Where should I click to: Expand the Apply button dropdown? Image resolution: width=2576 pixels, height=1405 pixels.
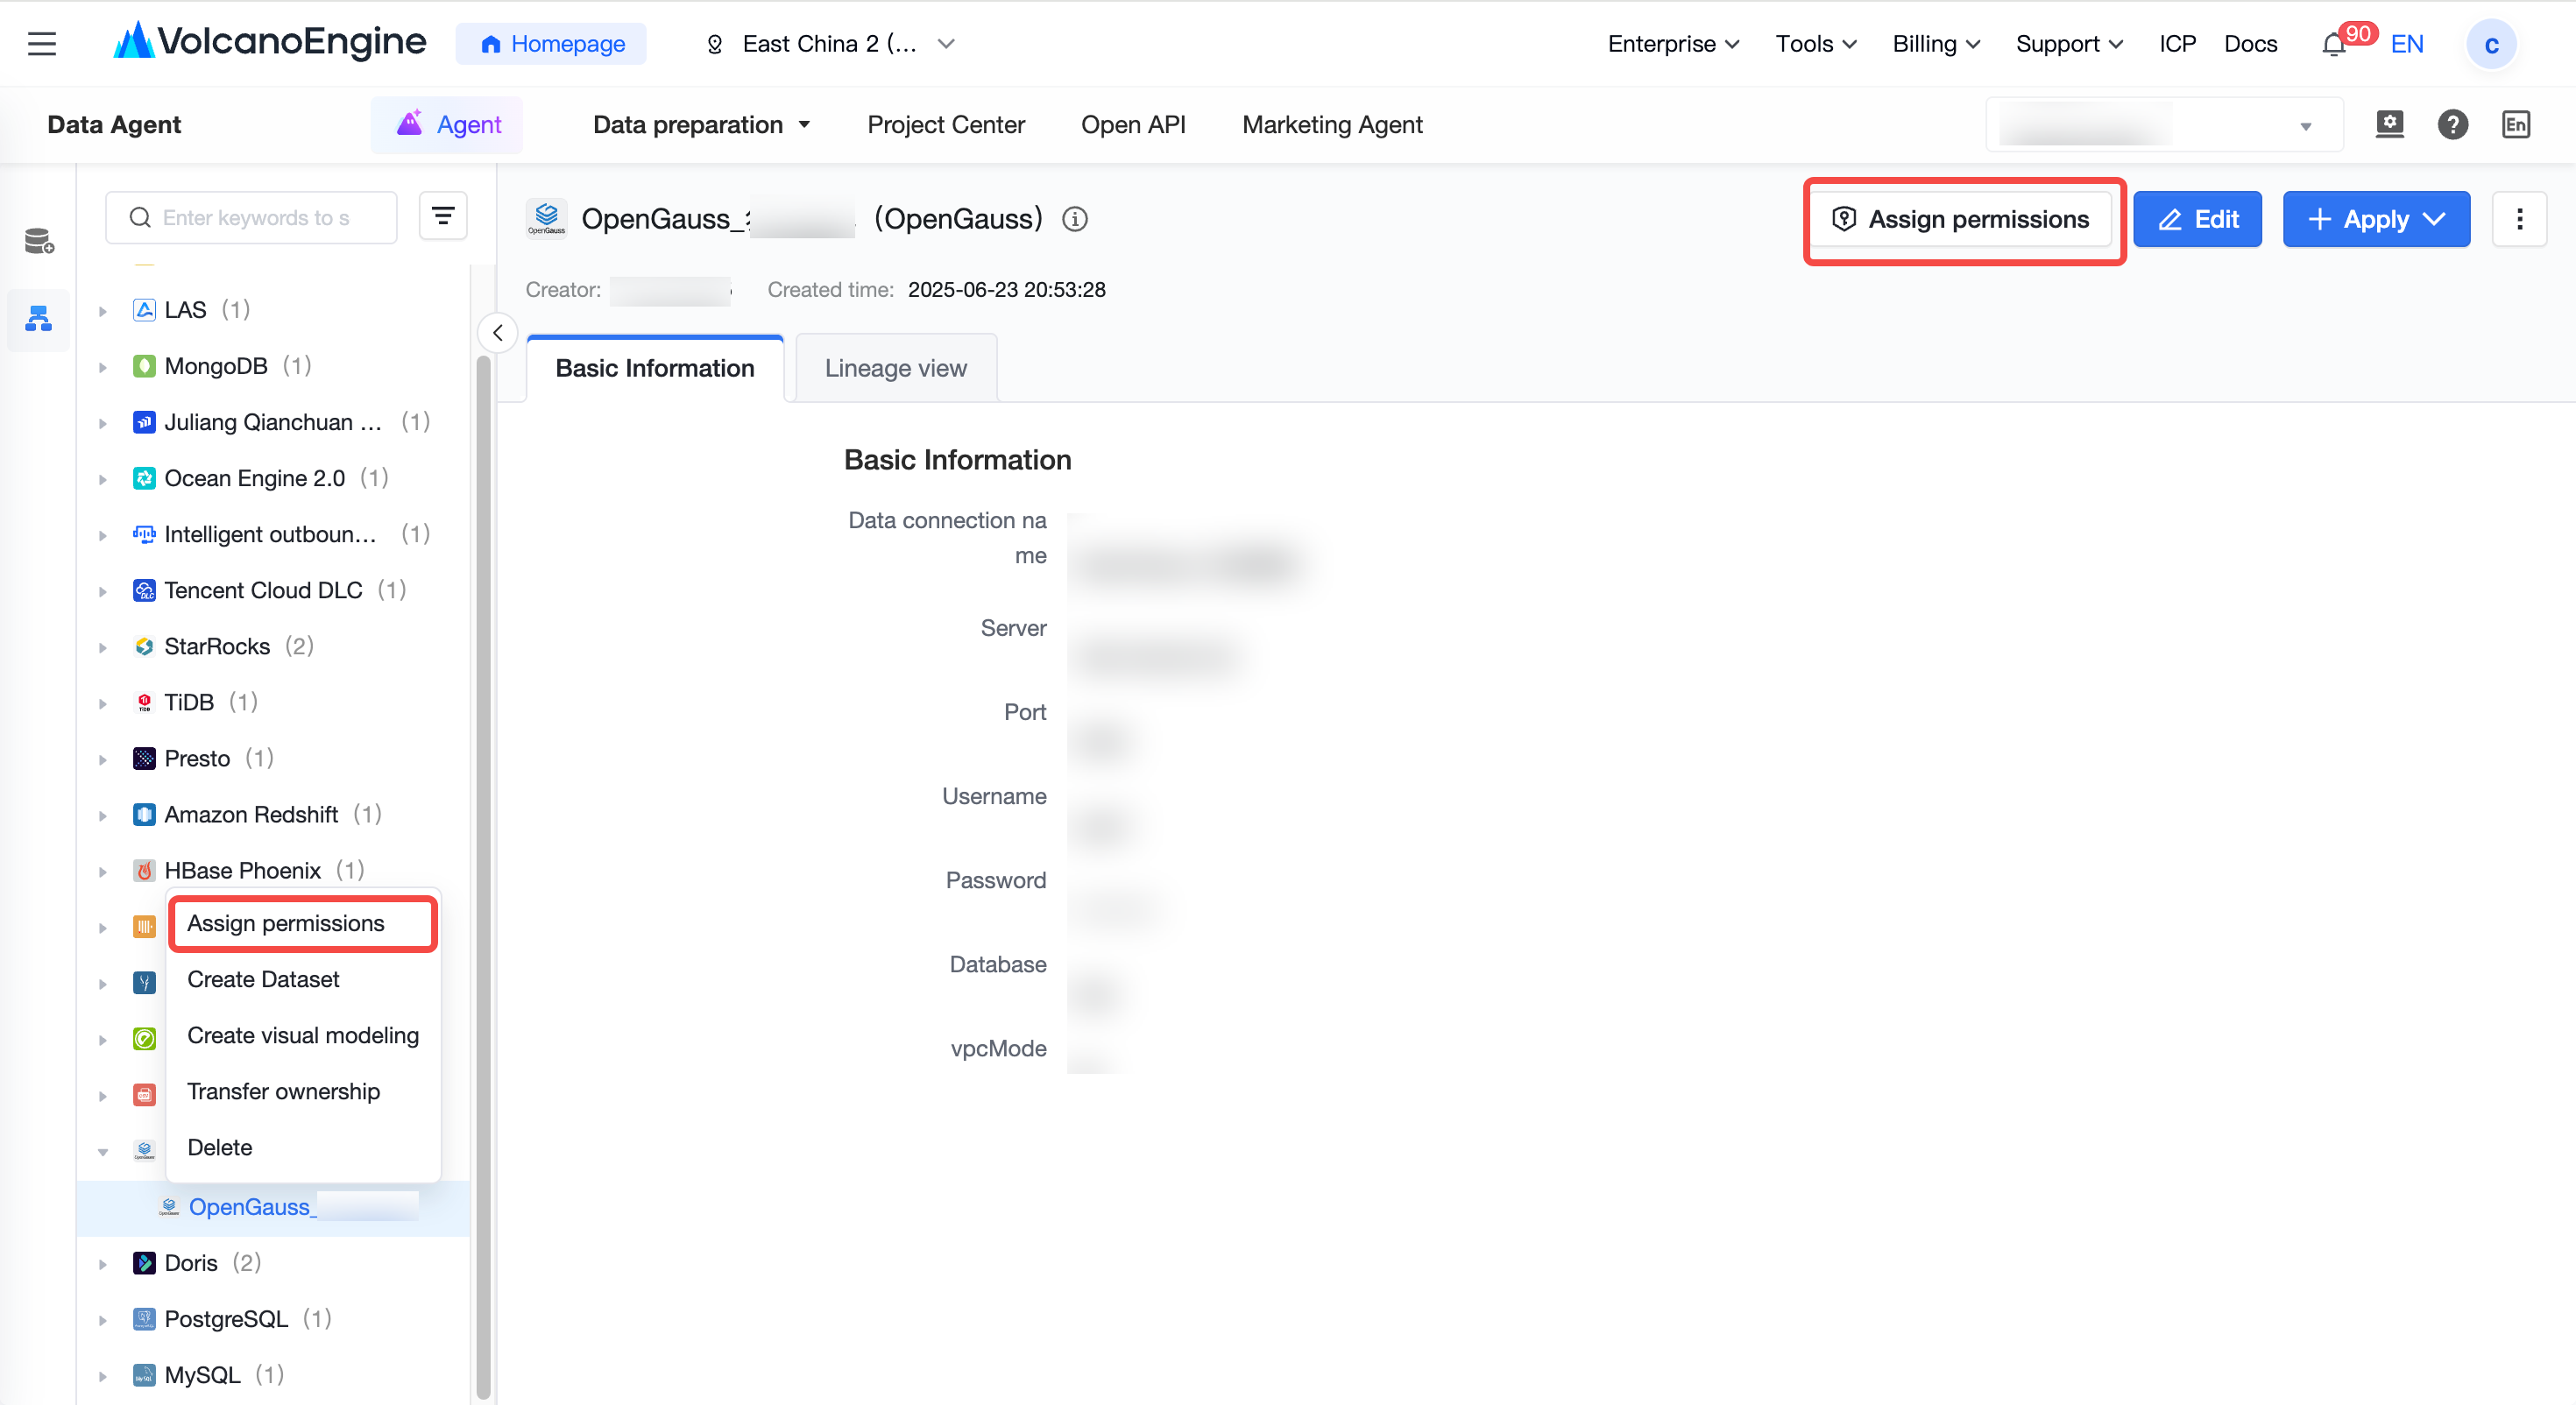tap(2434, 219)
